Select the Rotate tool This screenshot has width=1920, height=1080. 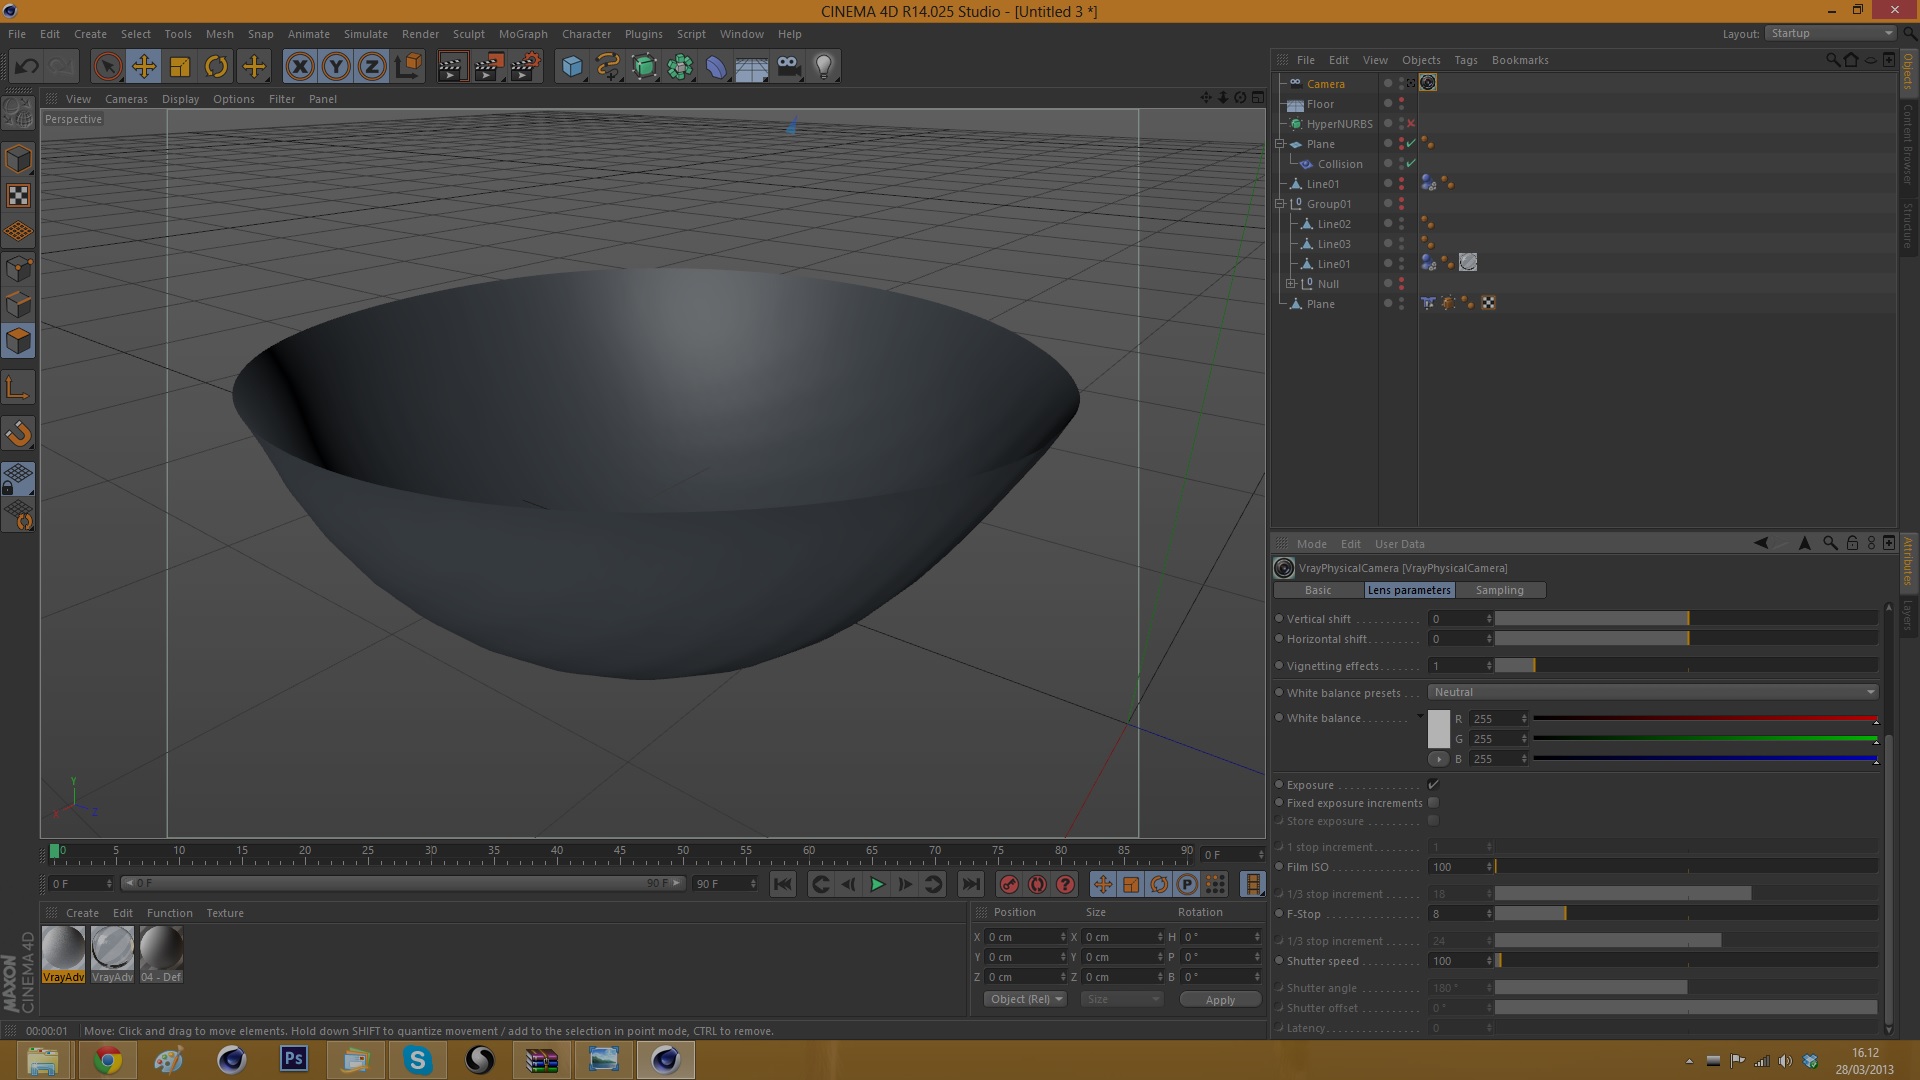tap(216, 67)
